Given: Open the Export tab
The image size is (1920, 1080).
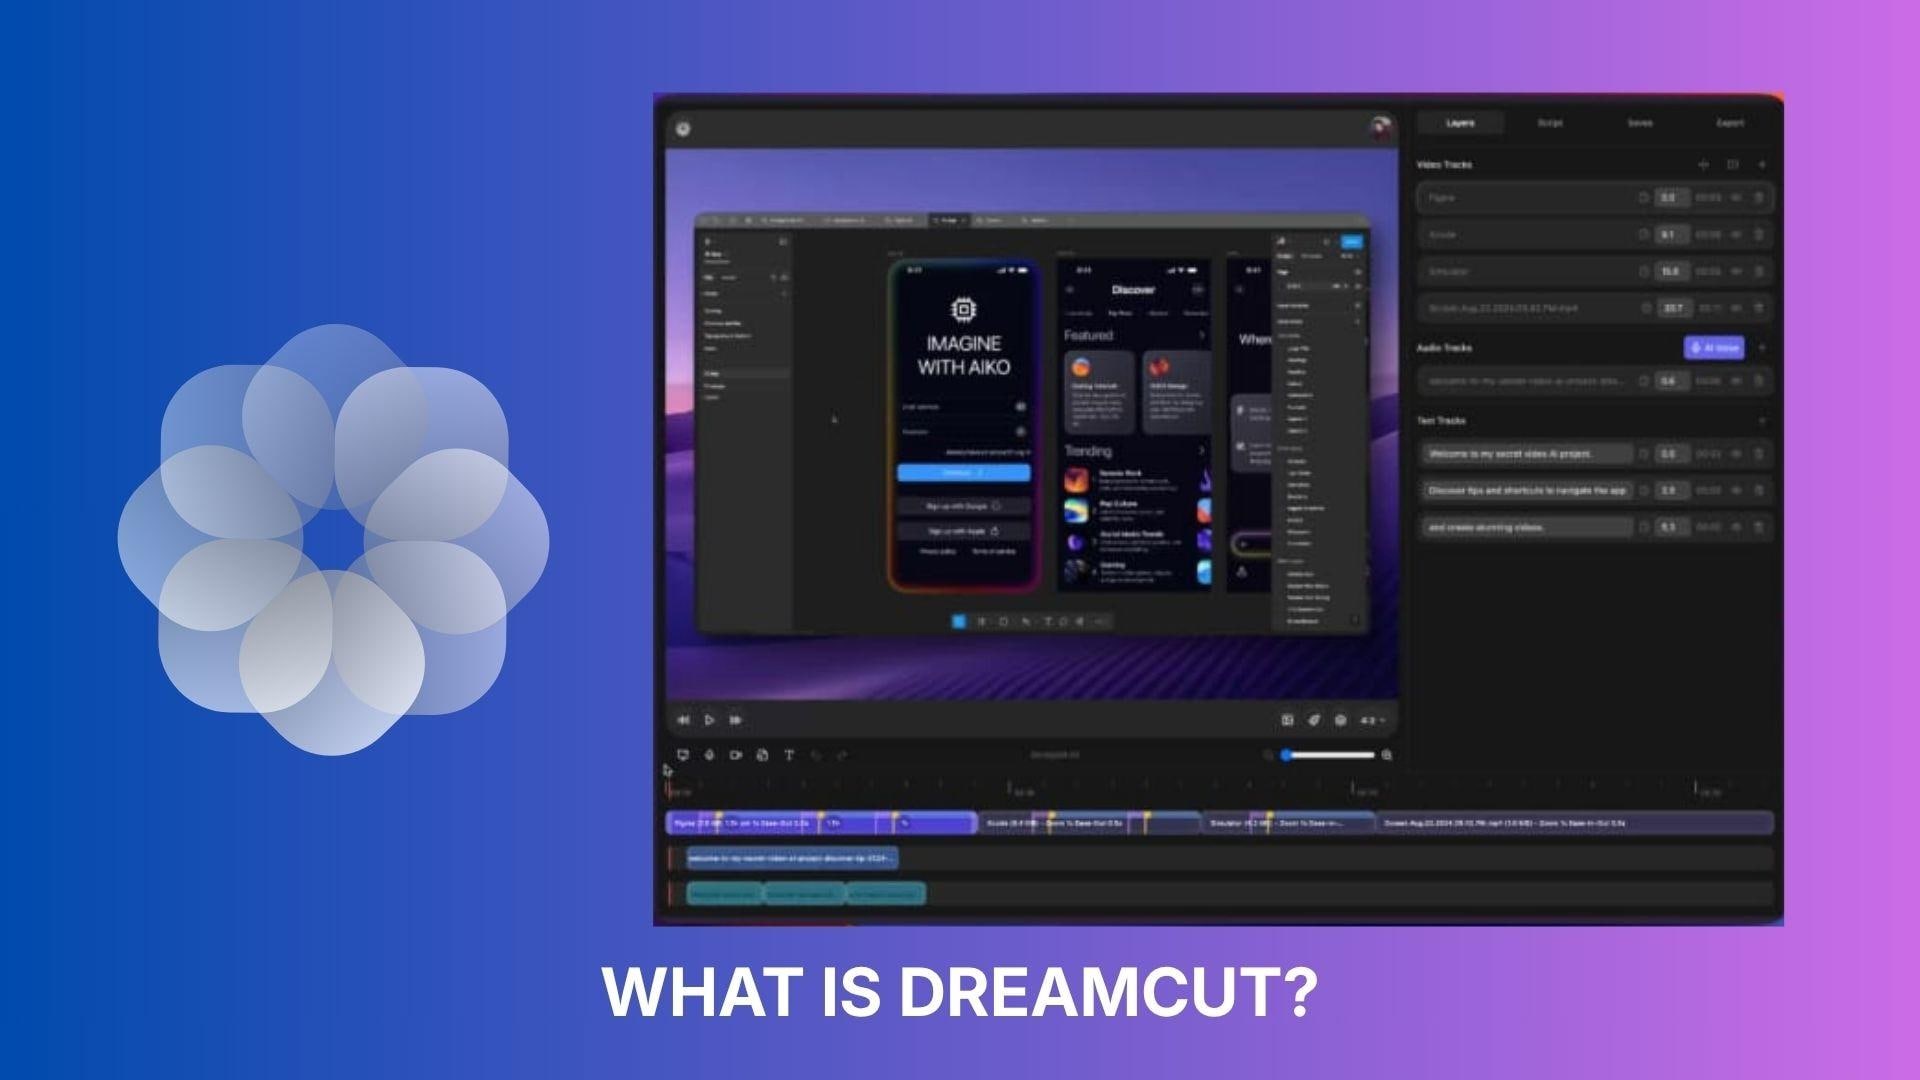Looking at the screenshot, I should coord(1730,123).
